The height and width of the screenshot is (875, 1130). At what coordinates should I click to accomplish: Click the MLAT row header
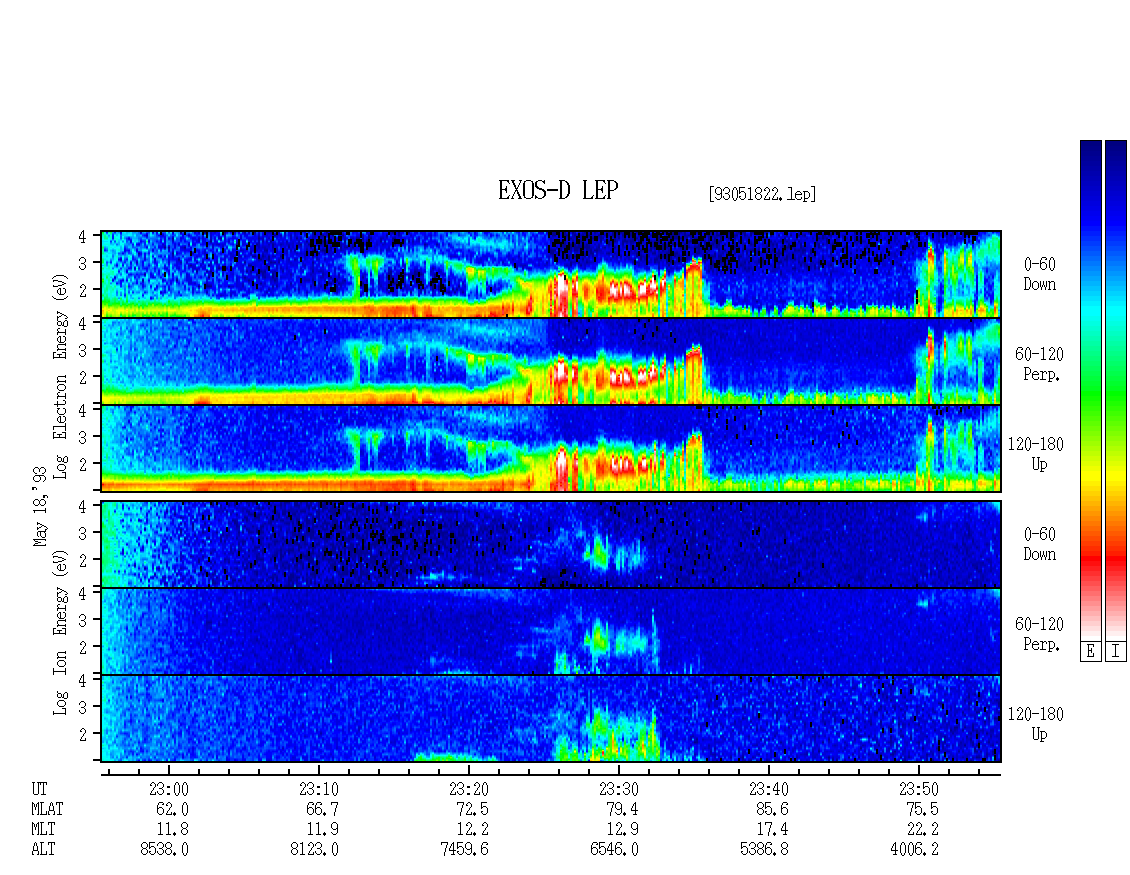pos(47,809)
